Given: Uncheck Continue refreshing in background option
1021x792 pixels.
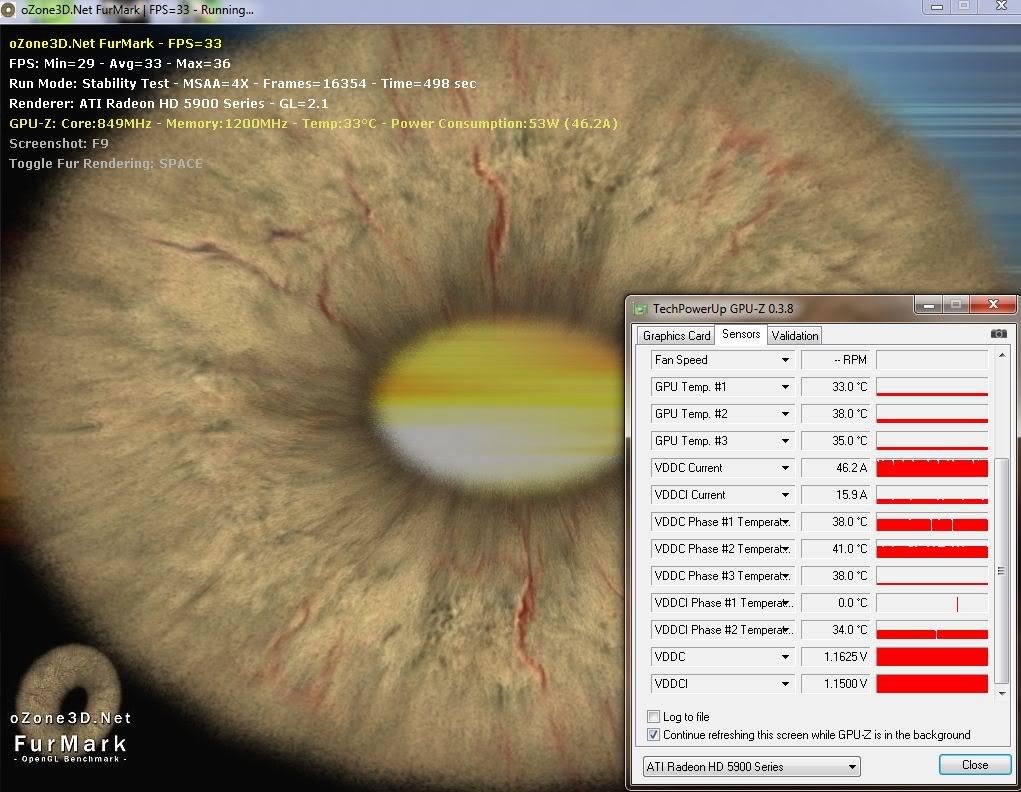Looking at the screenshot, I should pyautogui.click(x=653, y=735).
